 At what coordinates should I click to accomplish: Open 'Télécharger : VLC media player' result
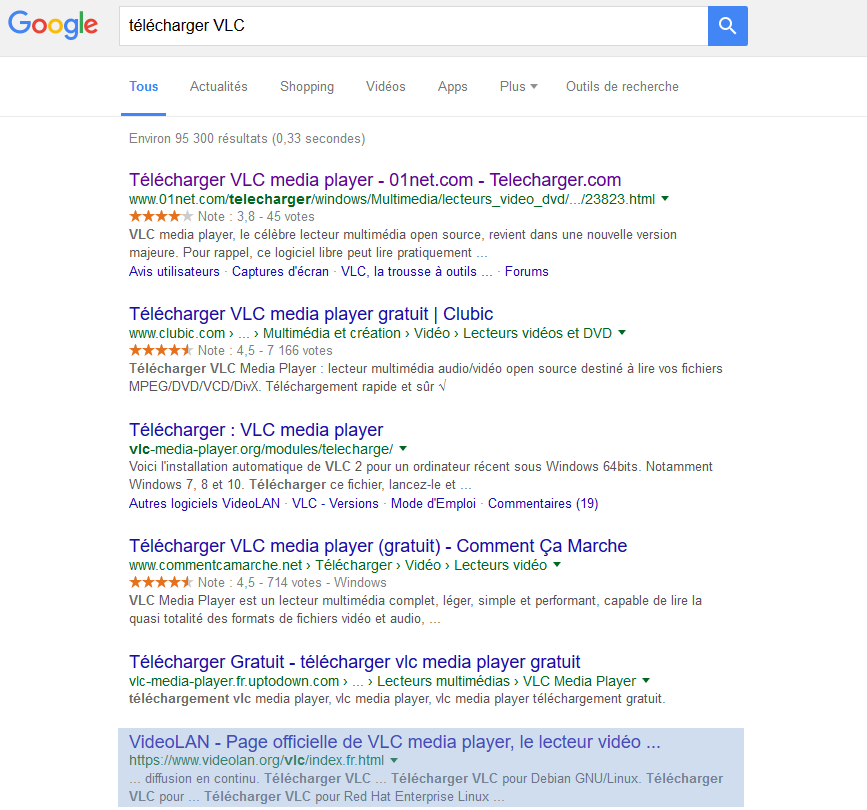(256, 430)
